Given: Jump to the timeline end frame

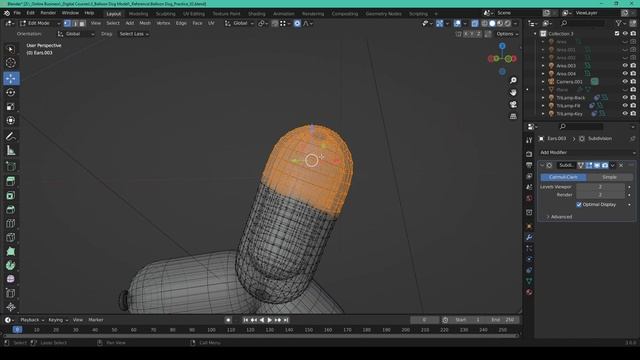Looking at the screenshot, I should click(x=286, y=320).
